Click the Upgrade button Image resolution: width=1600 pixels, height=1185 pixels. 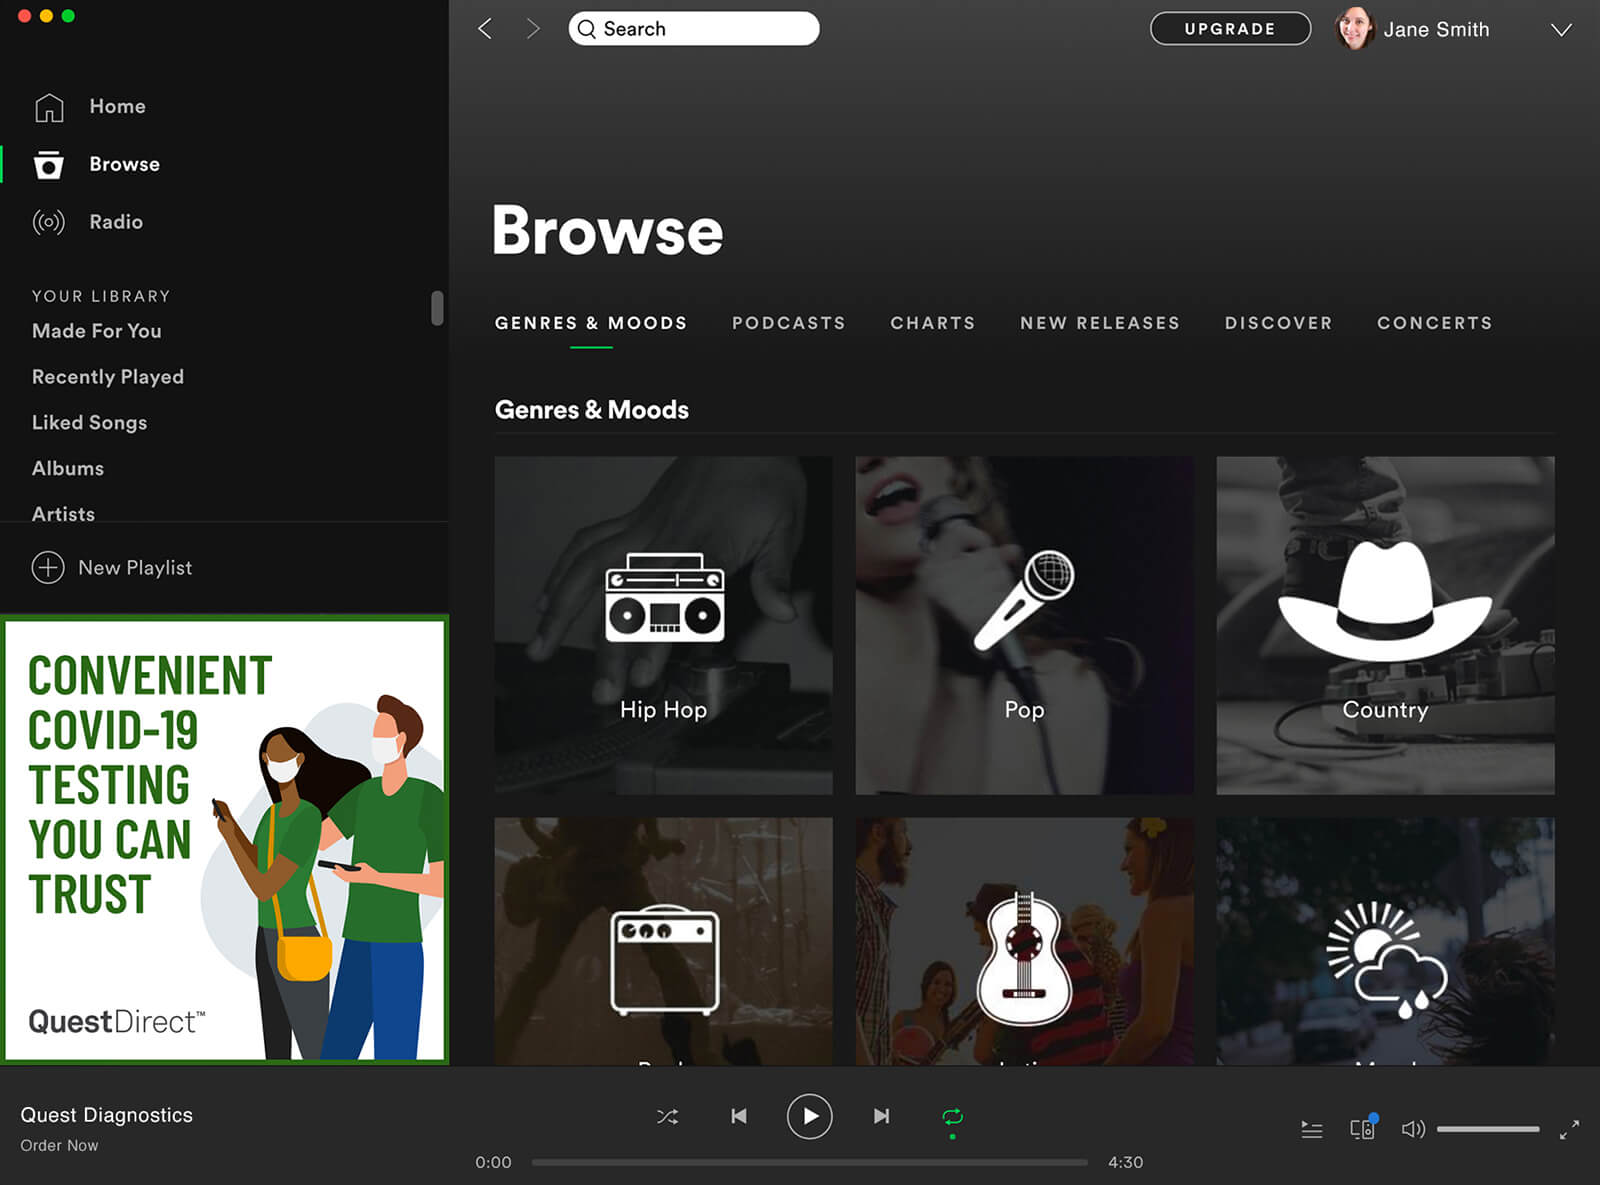coord(1229,29)
